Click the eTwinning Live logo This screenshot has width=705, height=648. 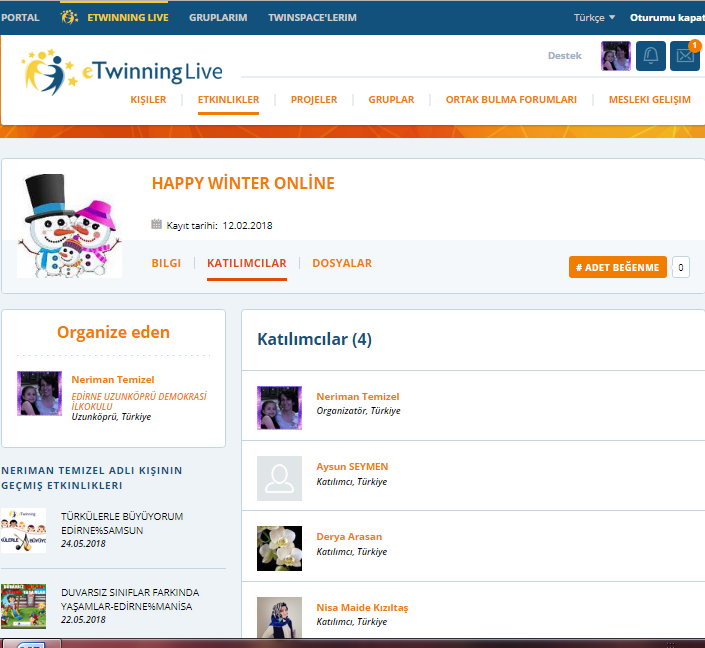click(x=122, y=71)
